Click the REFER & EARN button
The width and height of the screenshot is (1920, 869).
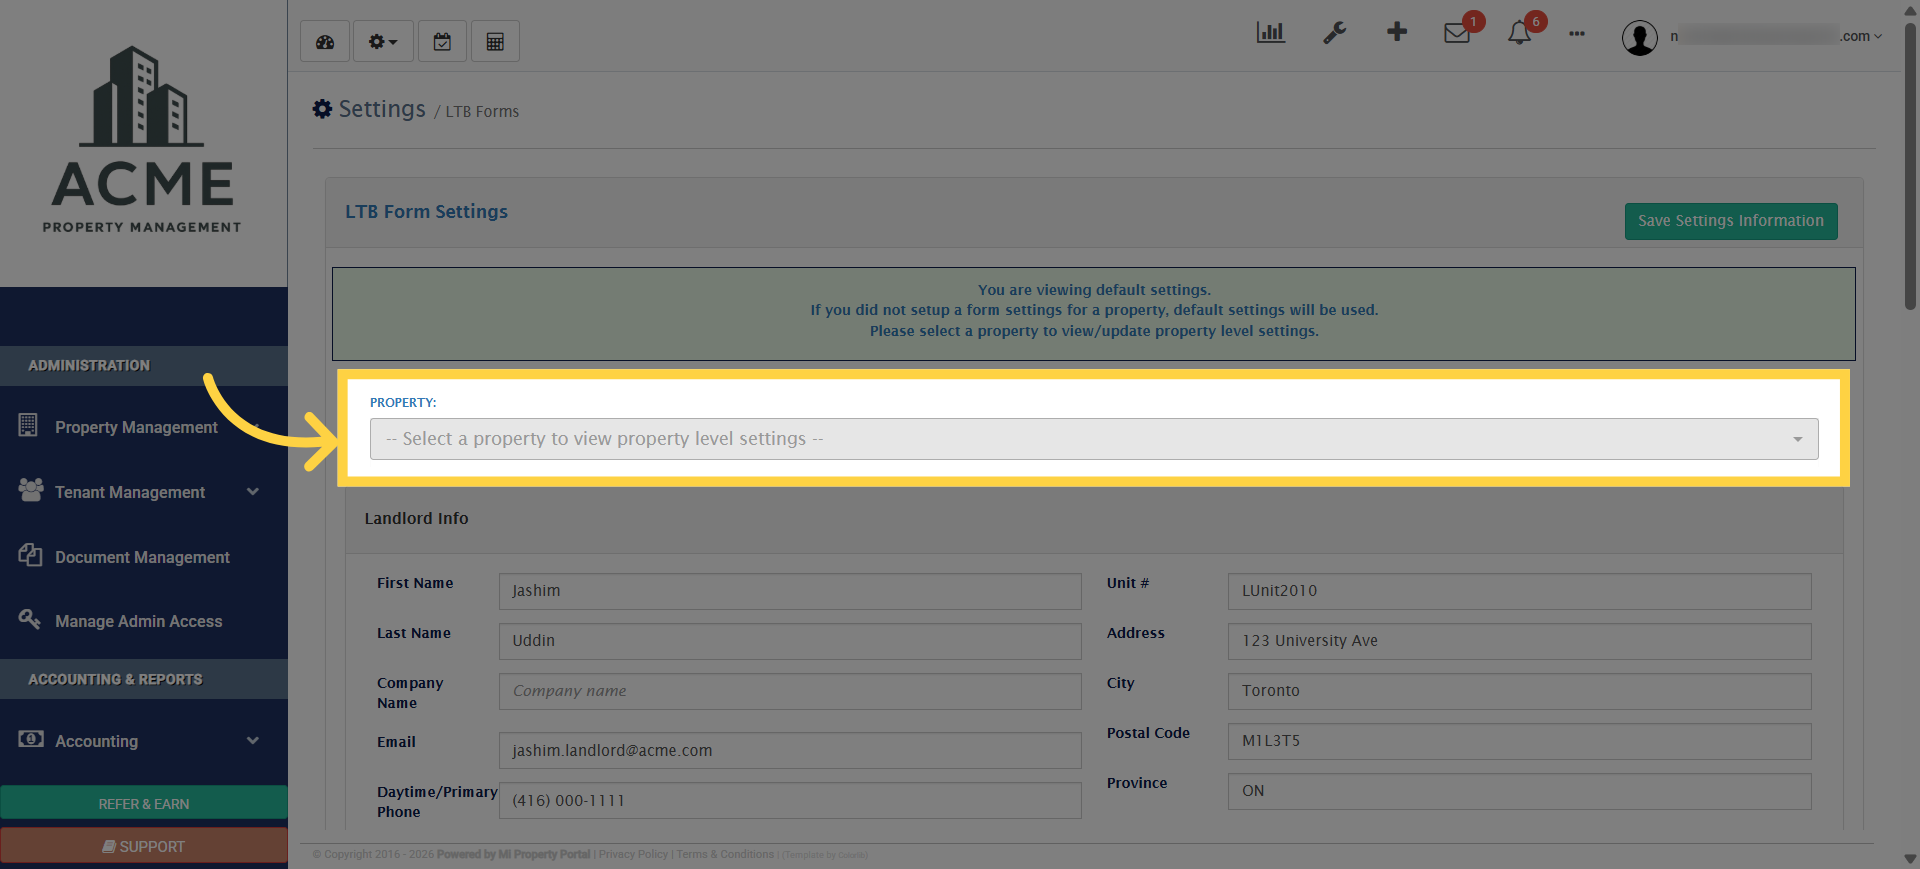pos(144,803)
